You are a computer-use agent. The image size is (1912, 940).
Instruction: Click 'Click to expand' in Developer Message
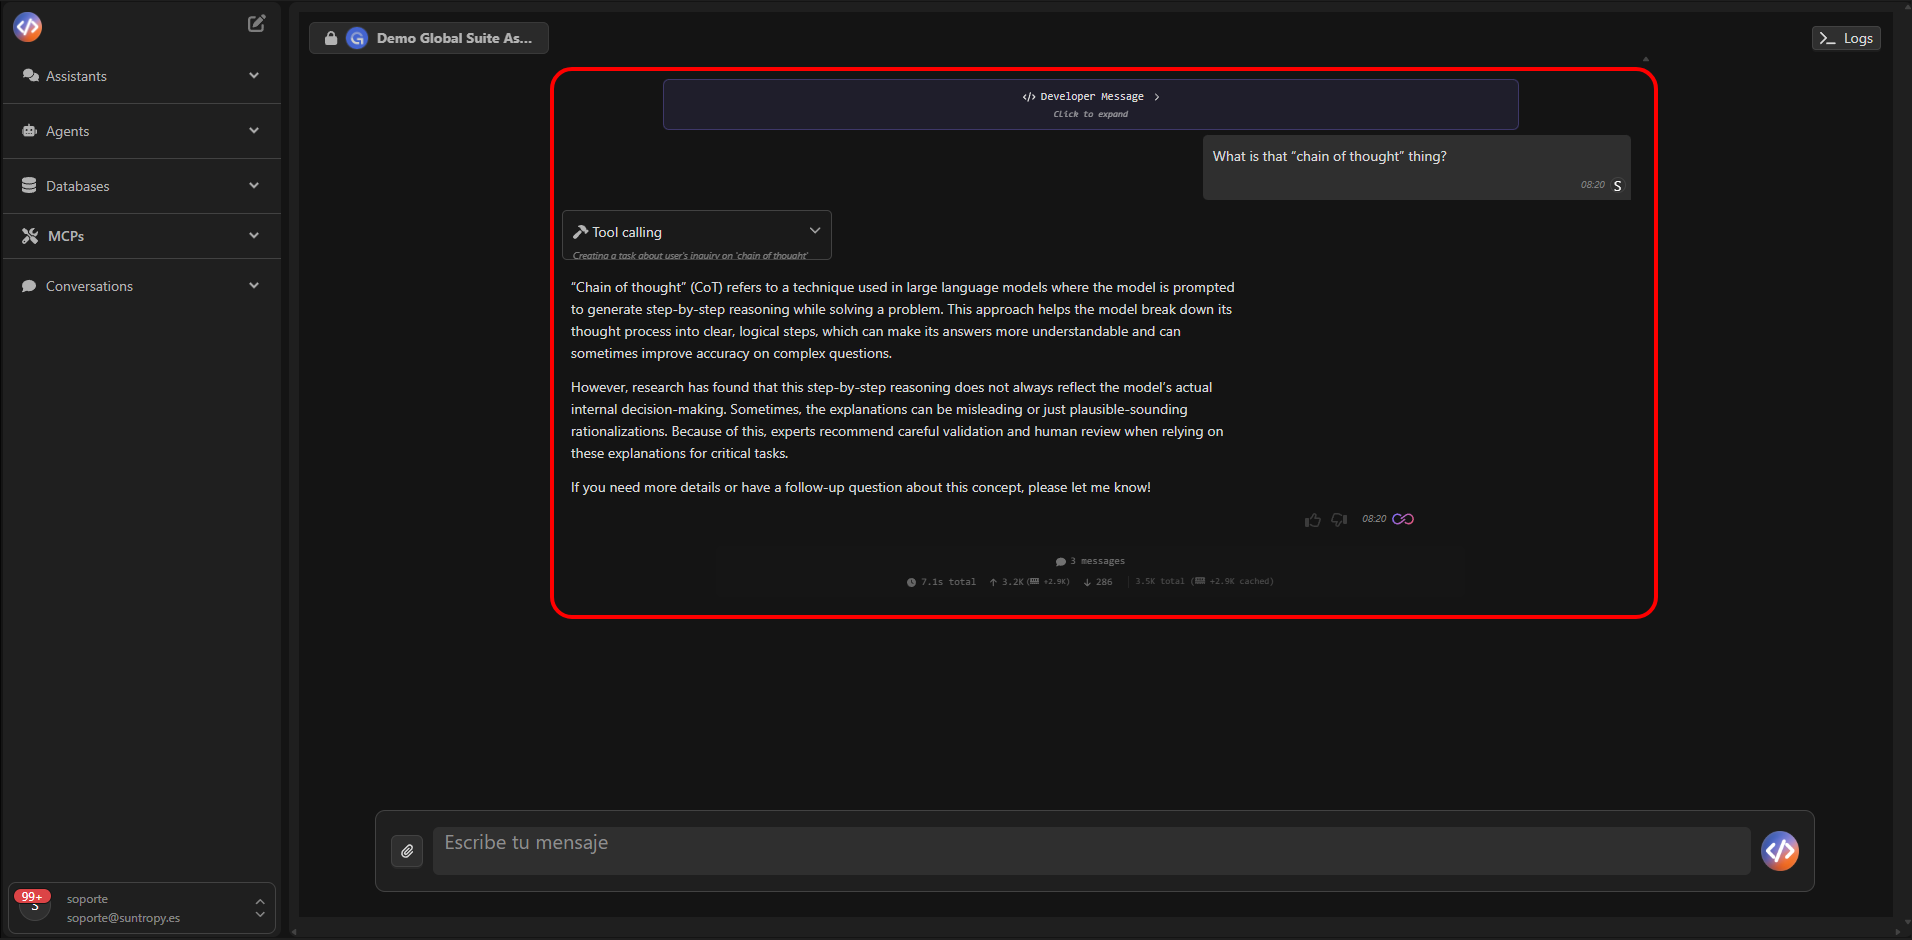(1090, 115)
